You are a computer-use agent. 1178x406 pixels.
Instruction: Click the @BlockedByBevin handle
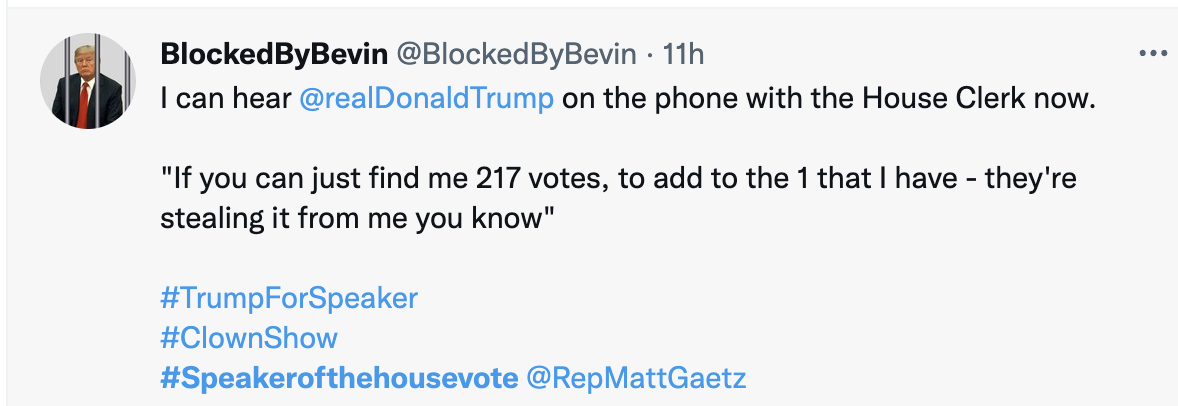pos(516,55)
